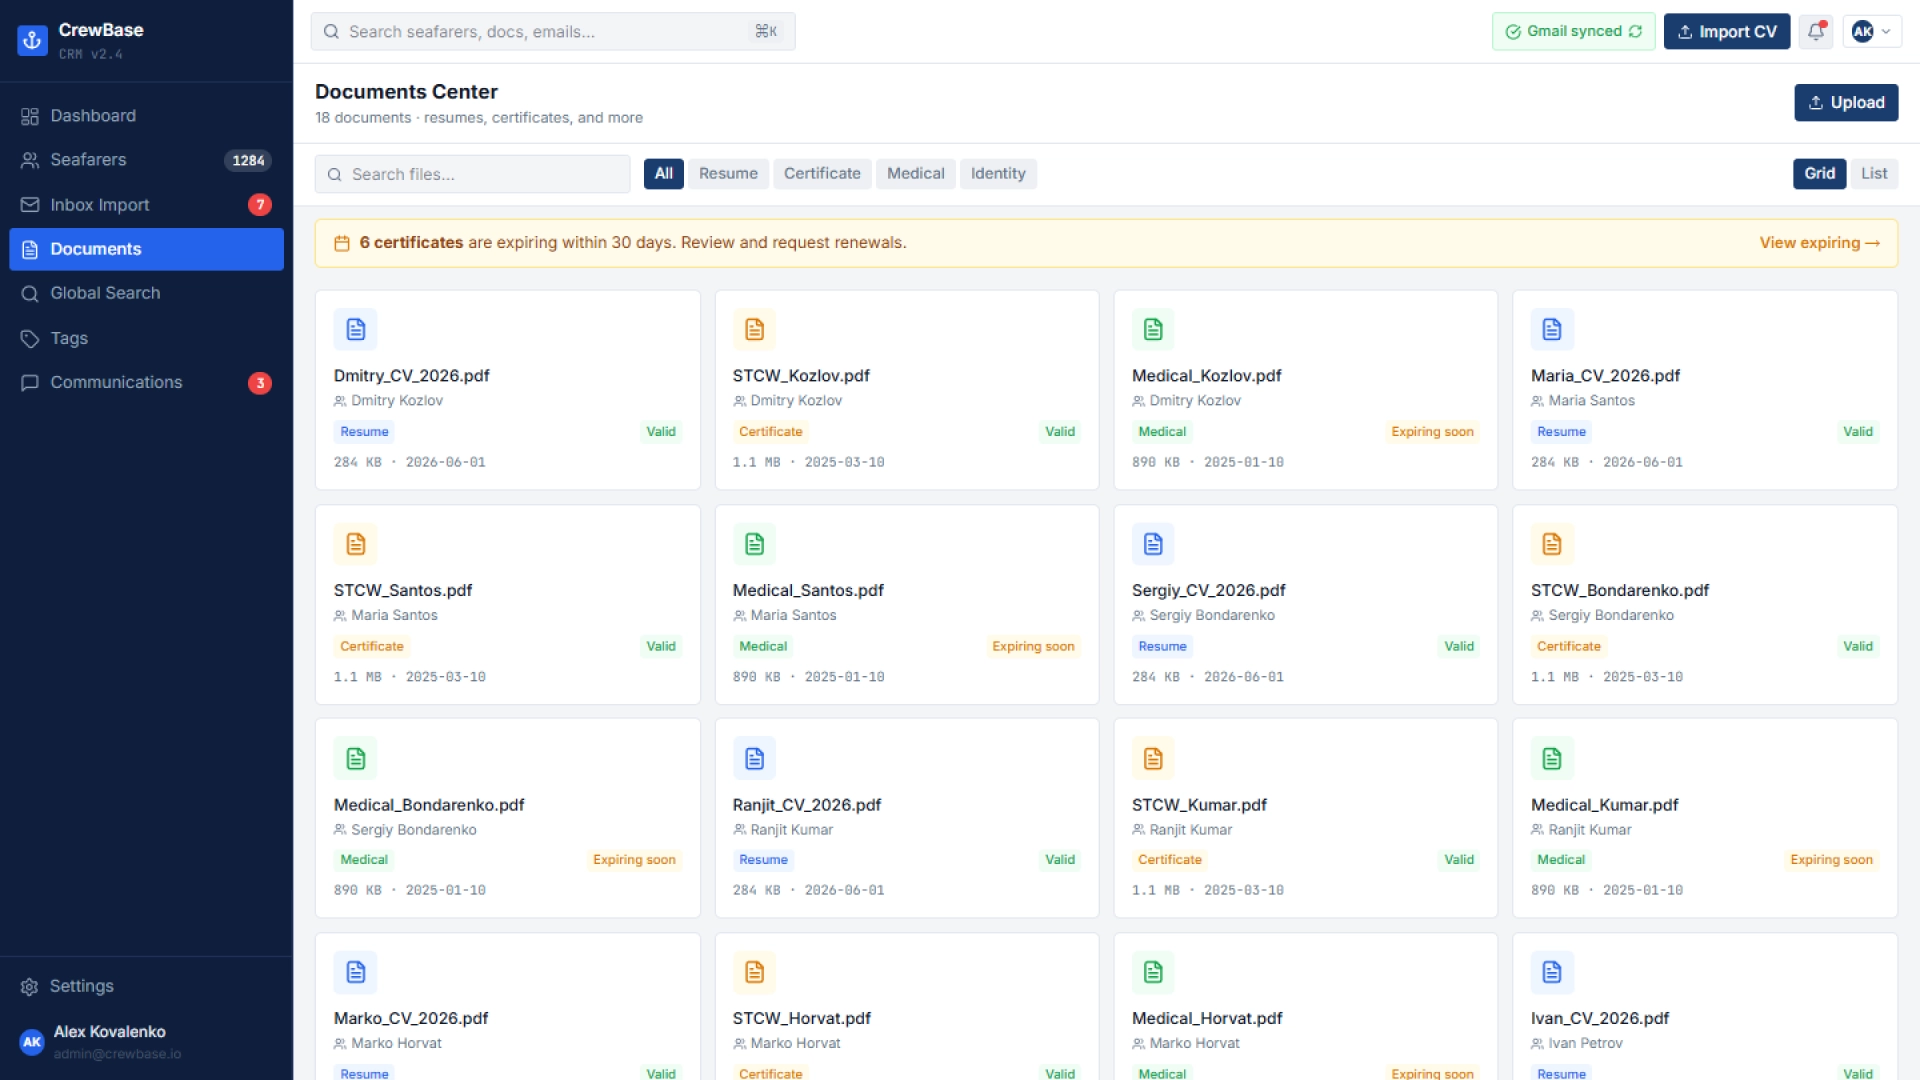Click the Ranjit_CV_2026.pdf file name
This screenshot has height=1080, width=1920.
coord(806,805)
